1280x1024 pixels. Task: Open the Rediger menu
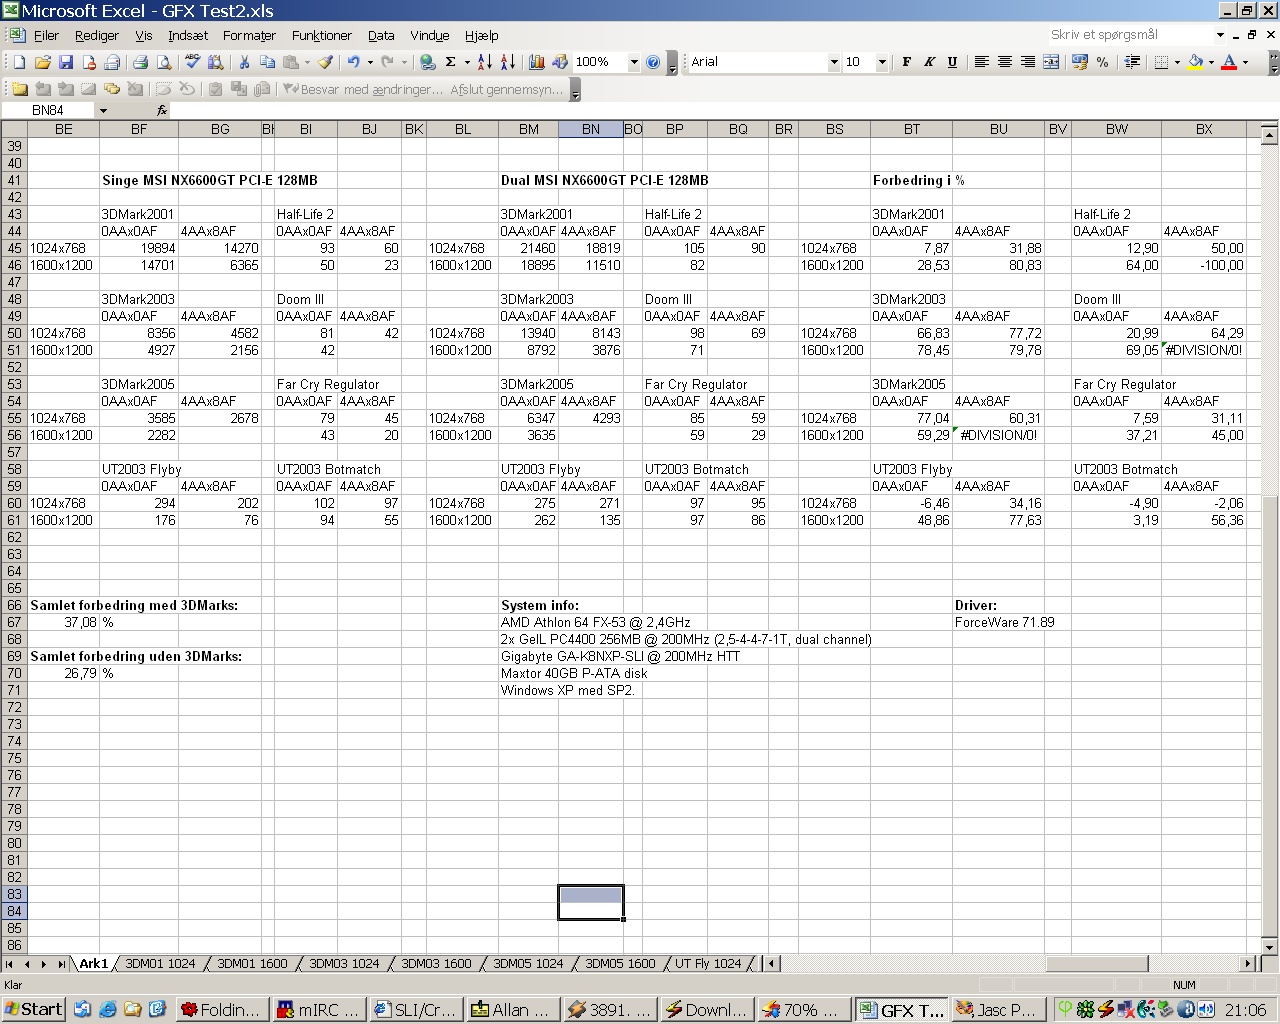click(x=97, y=35)
